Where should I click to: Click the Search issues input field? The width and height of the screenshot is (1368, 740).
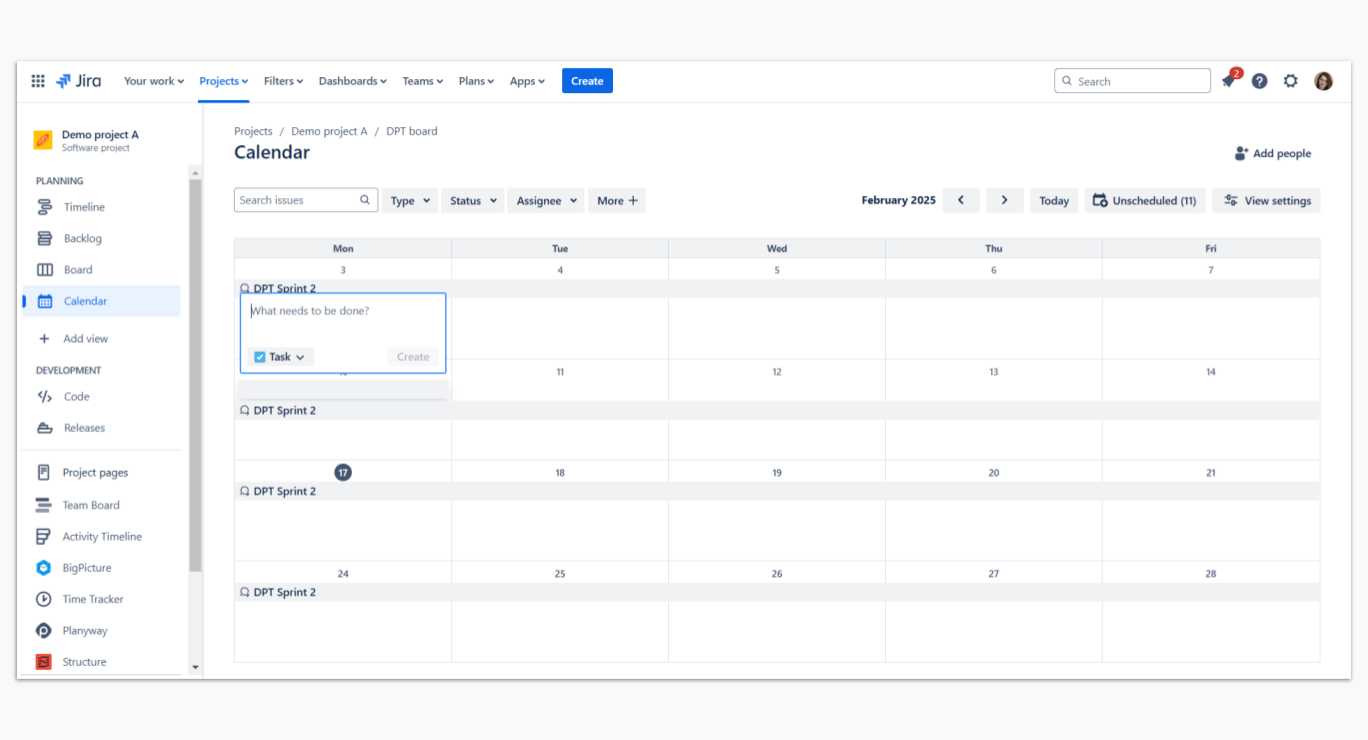297,200
